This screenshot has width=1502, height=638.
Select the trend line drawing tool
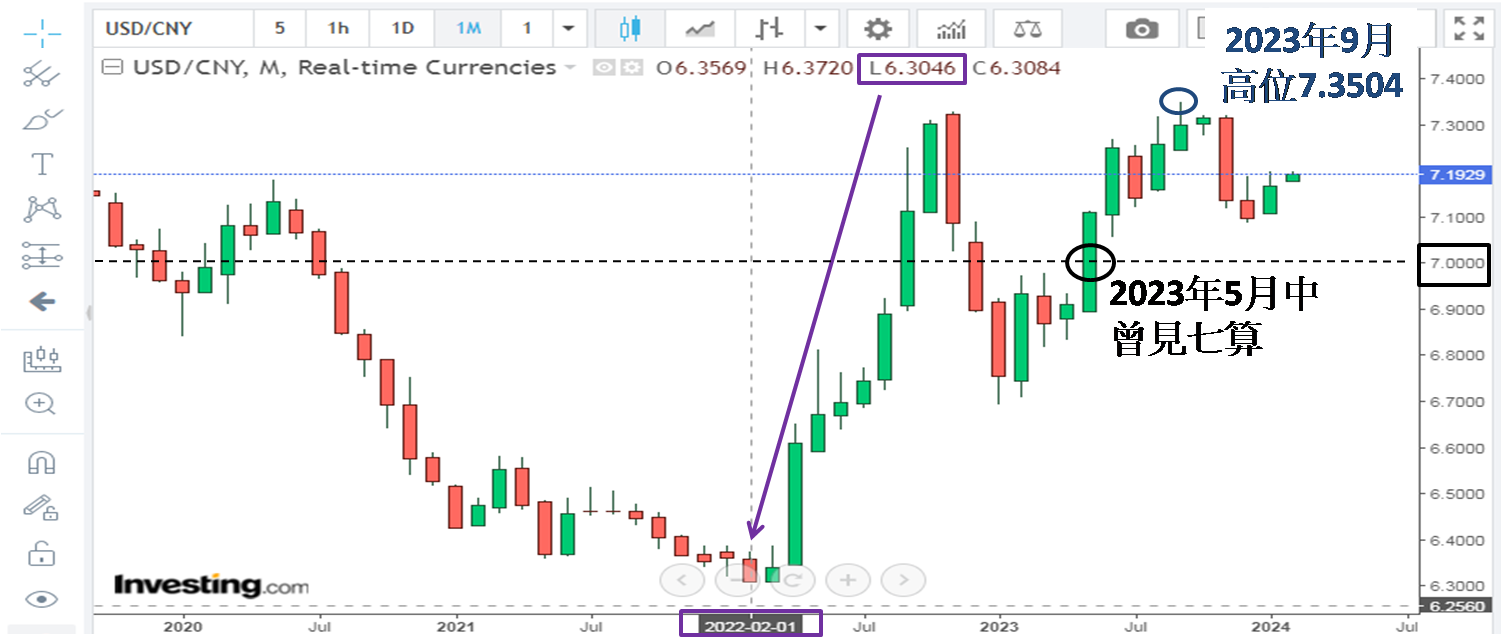click(x=41, y=73)
